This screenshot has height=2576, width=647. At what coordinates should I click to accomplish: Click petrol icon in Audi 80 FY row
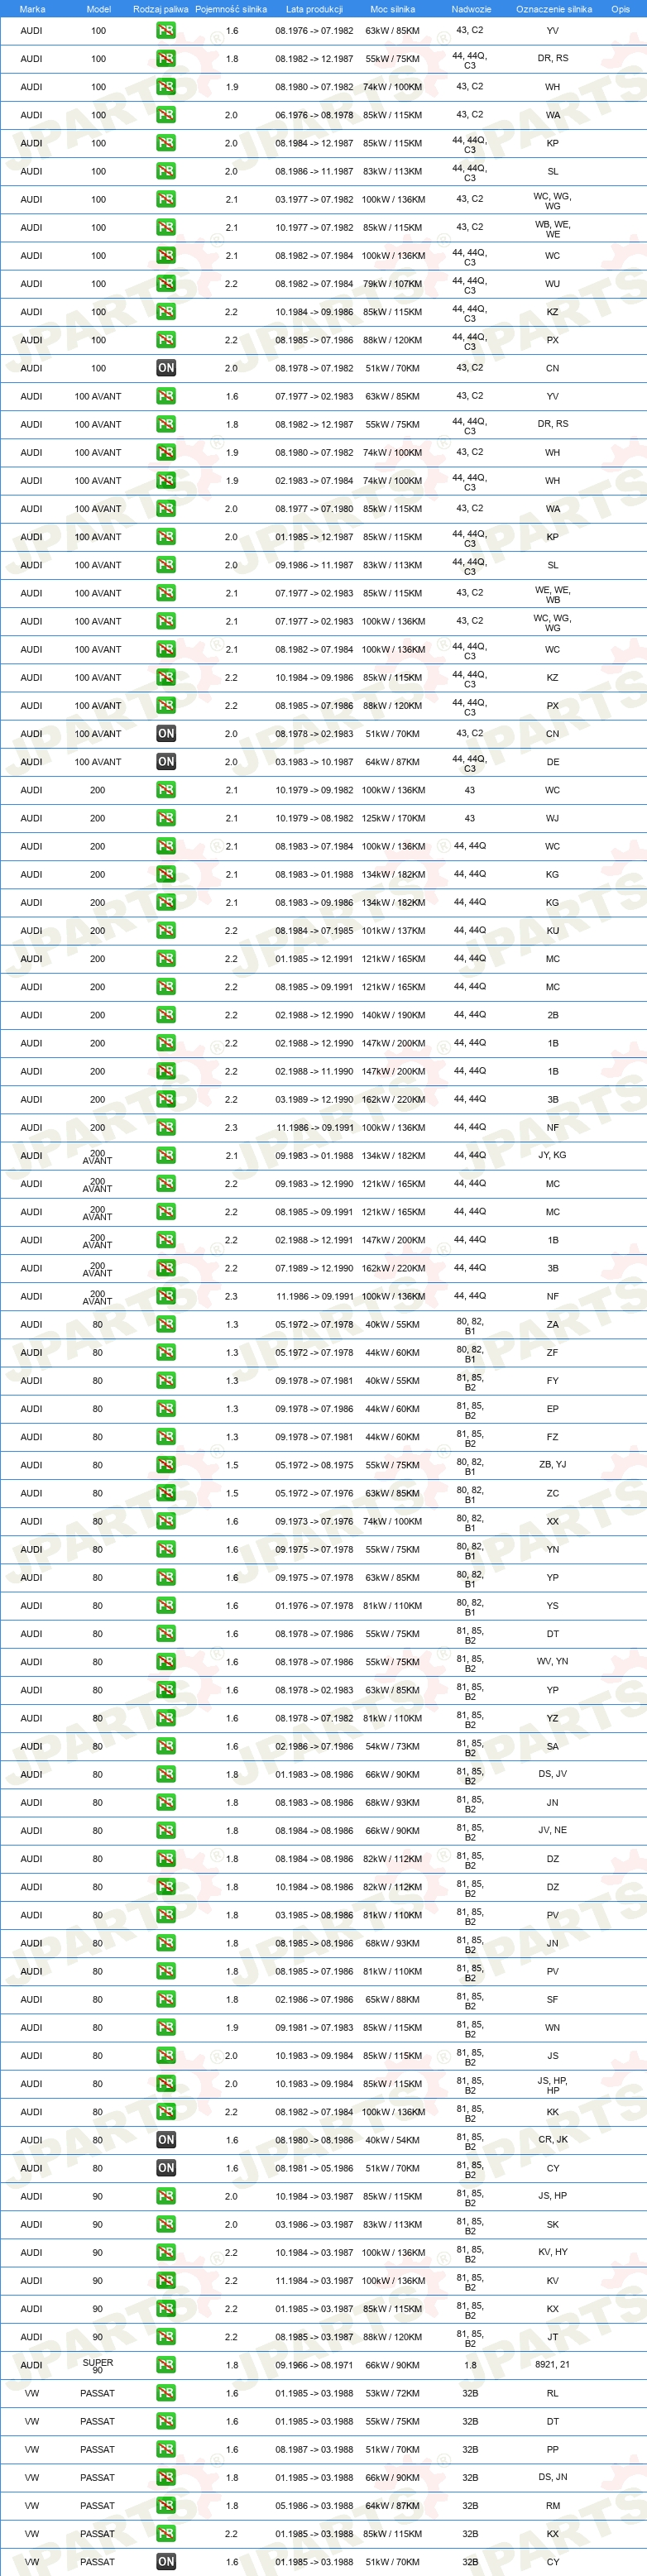pos(166,1381)
